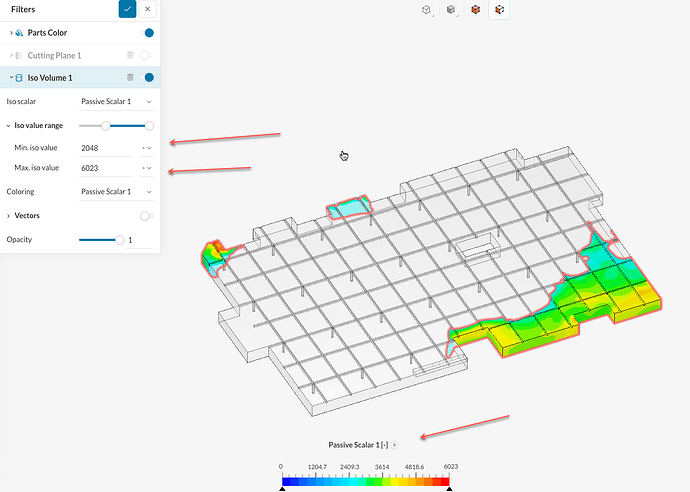This screenshot has height=492, width=690.
Task: Expand the Vectors section
Action: click(x=8, y=216)
